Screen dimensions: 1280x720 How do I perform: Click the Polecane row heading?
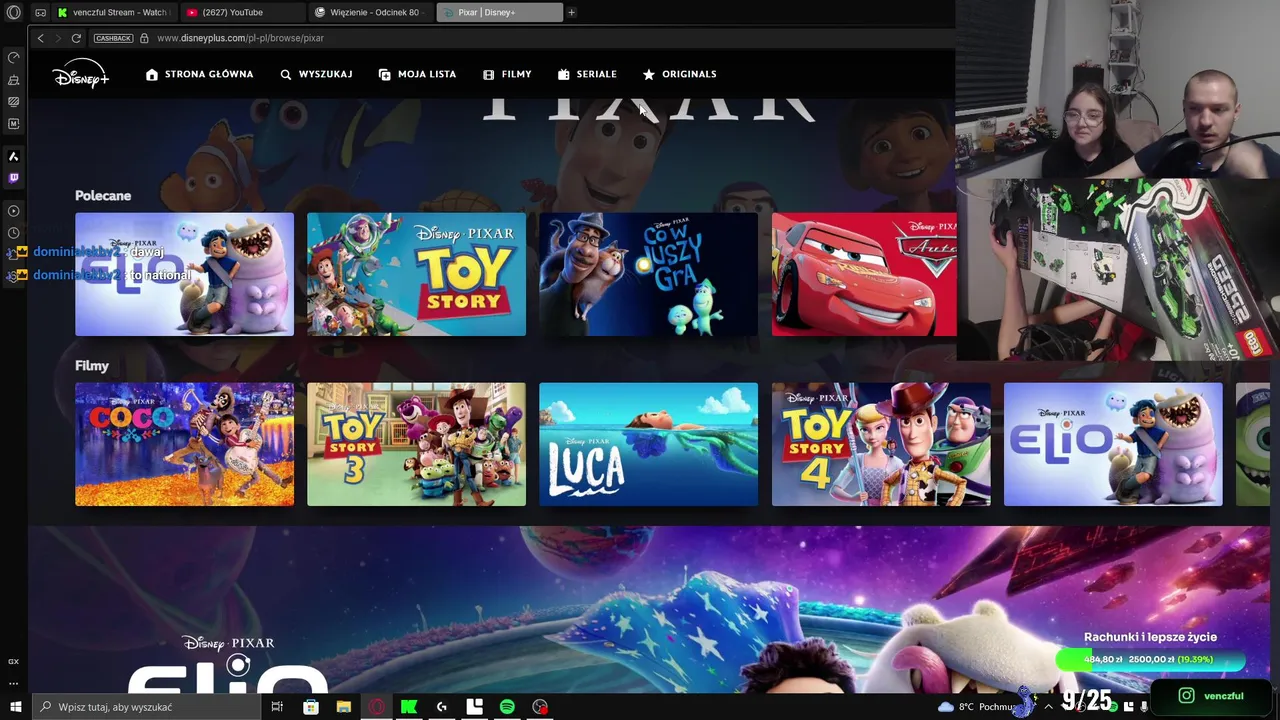click(103, 196)
